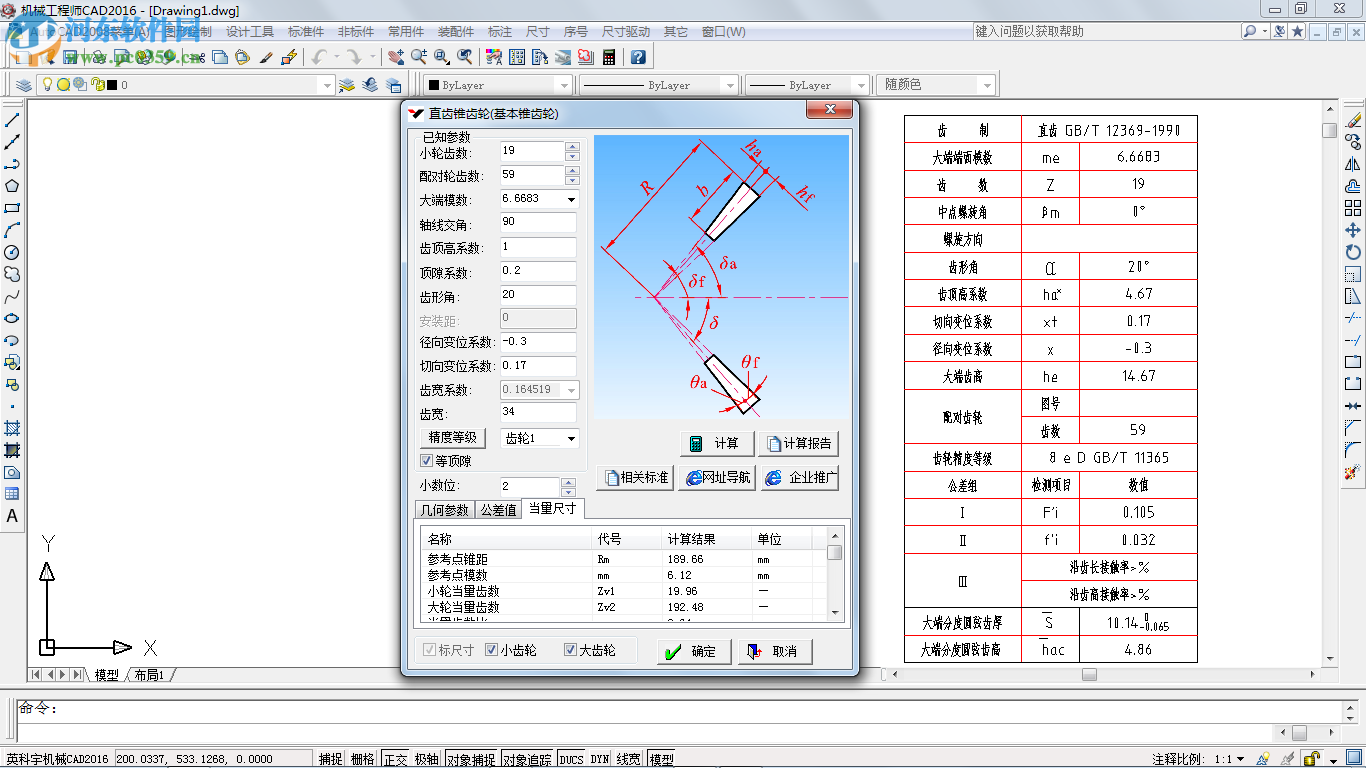The image size is (1366, 768).
Task: Open the 大端模数 dropdown
Action: [571, 199]
